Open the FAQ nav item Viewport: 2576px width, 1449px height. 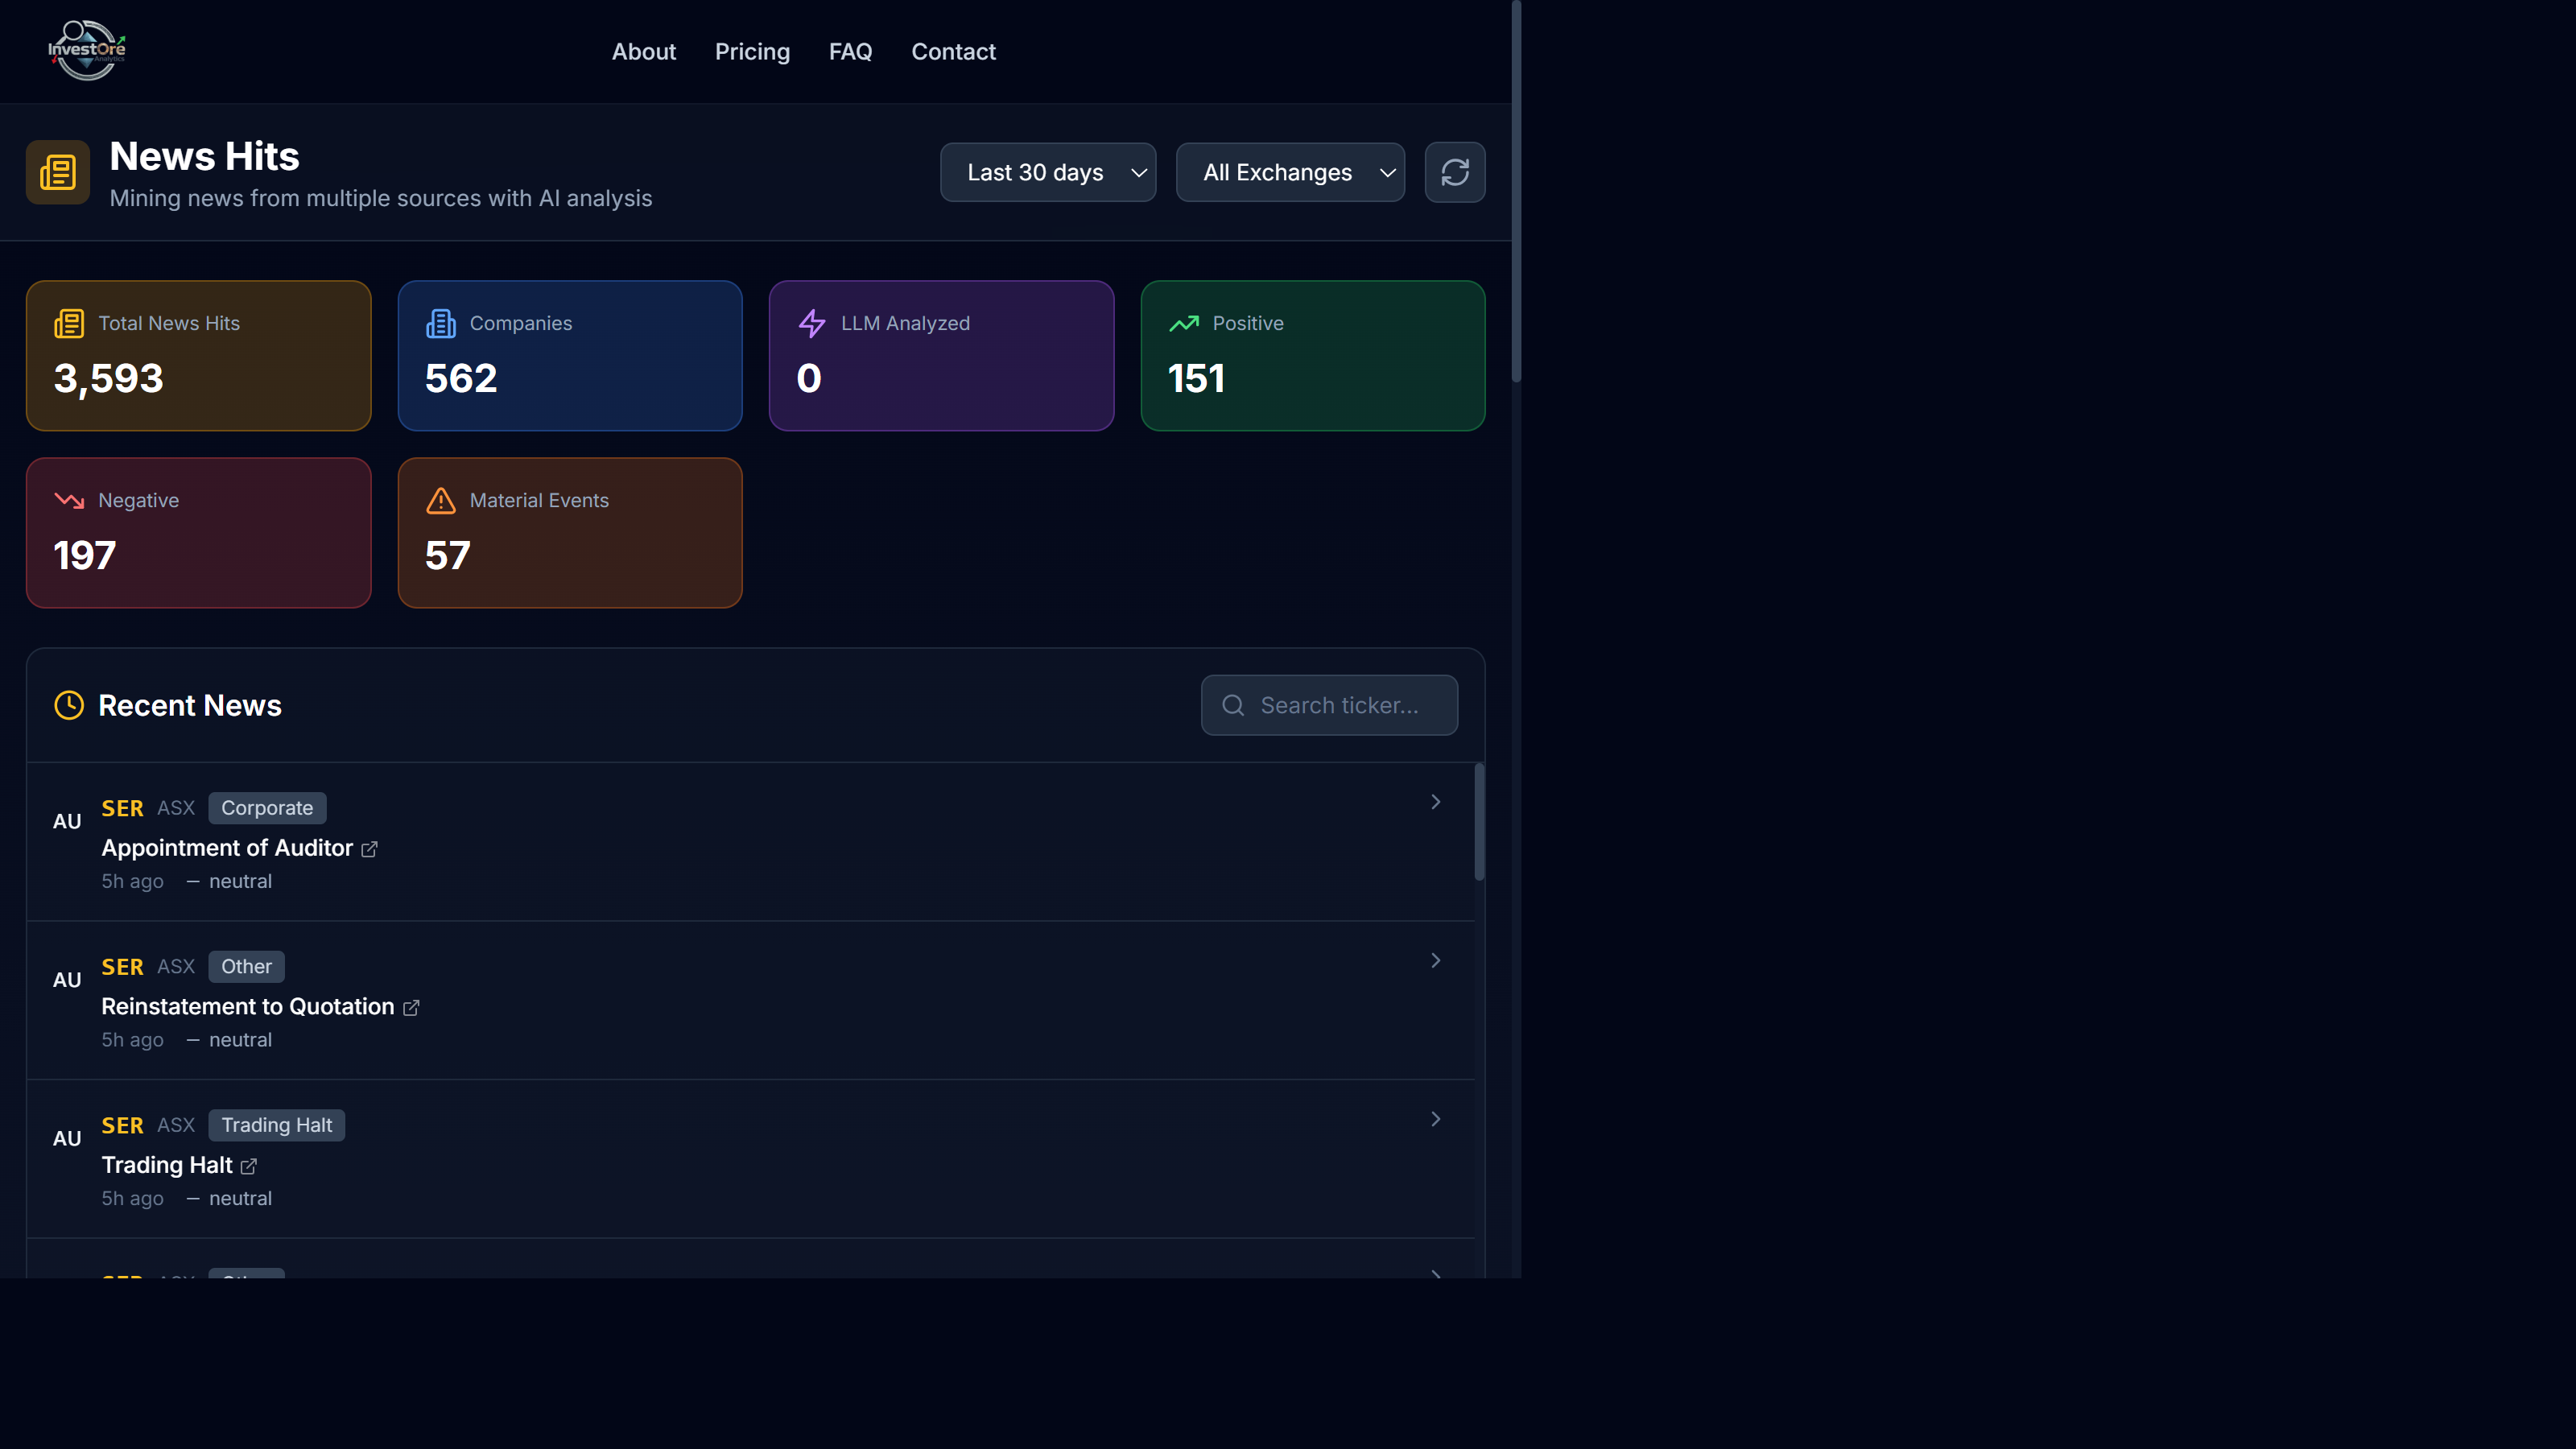click(850, 51)
